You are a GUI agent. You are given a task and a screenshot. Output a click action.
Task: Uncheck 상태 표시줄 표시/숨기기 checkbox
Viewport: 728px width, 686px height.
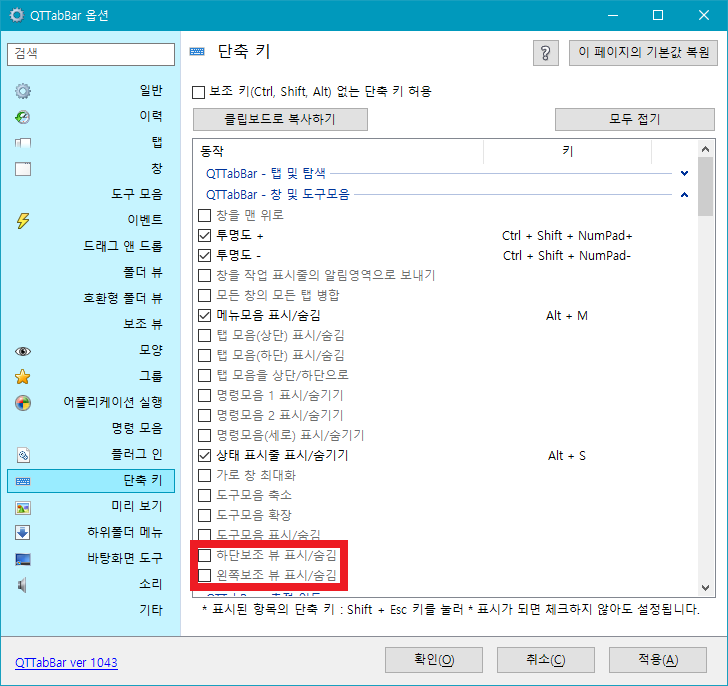204,455
